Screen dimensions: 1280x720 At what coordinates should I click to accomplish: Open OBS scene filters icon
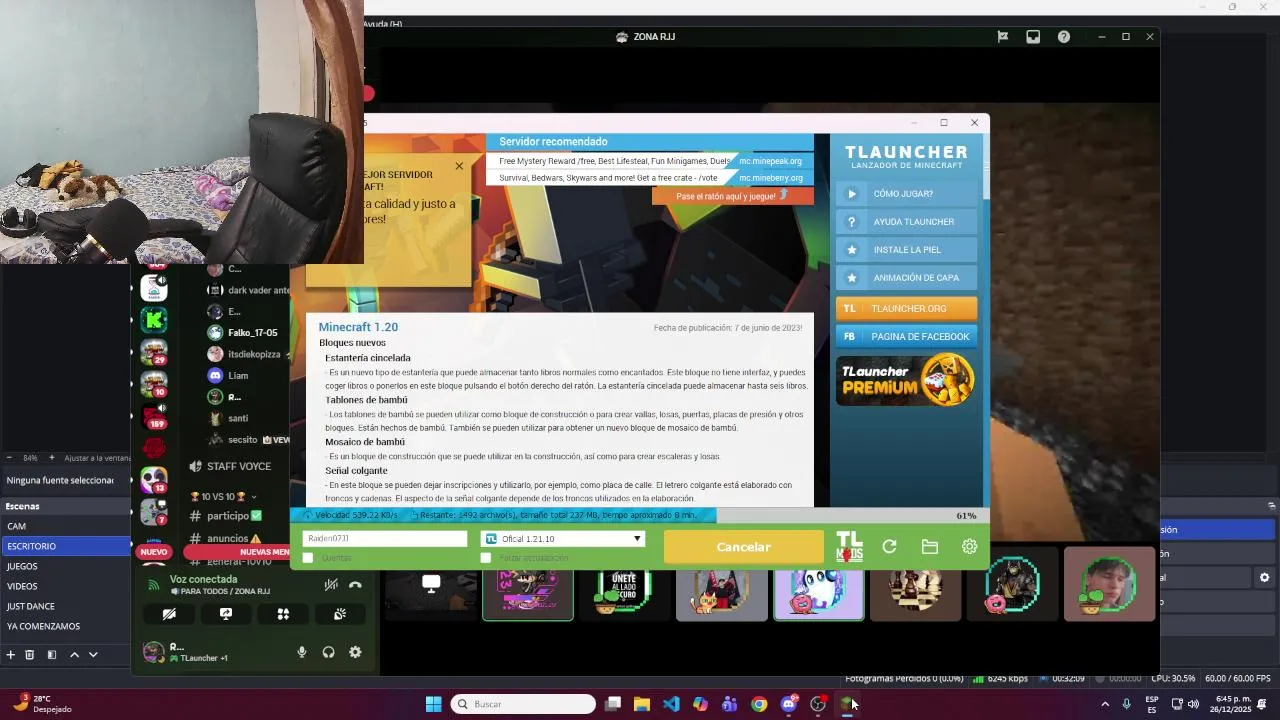click(x=52, y=655)
